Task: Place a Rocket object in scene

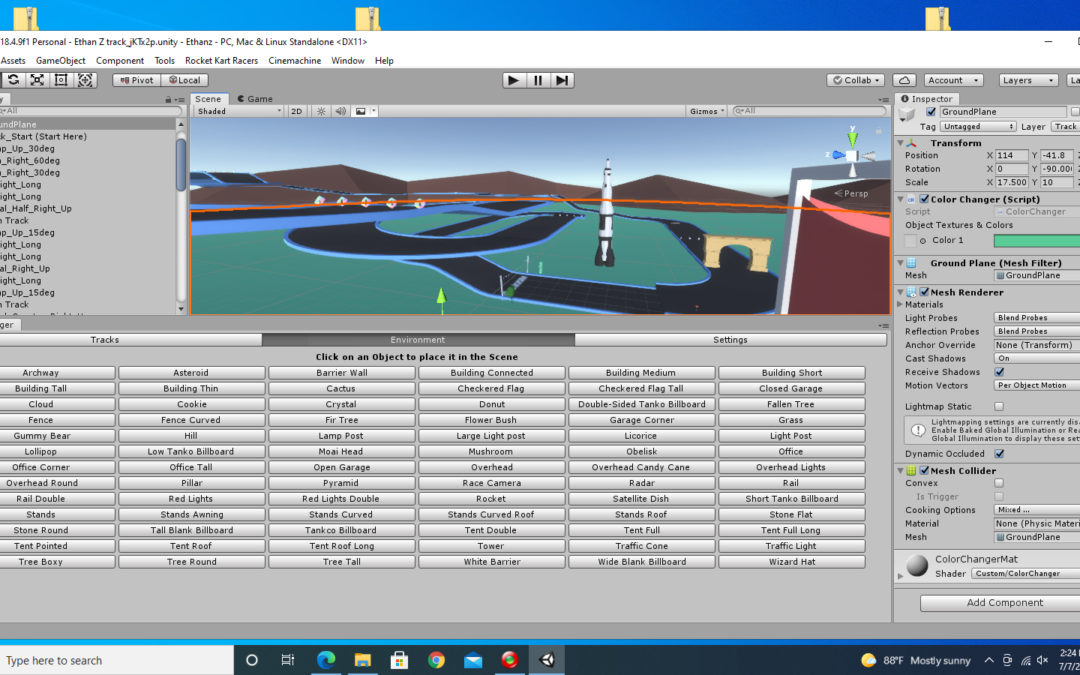Action: point(491,499)
